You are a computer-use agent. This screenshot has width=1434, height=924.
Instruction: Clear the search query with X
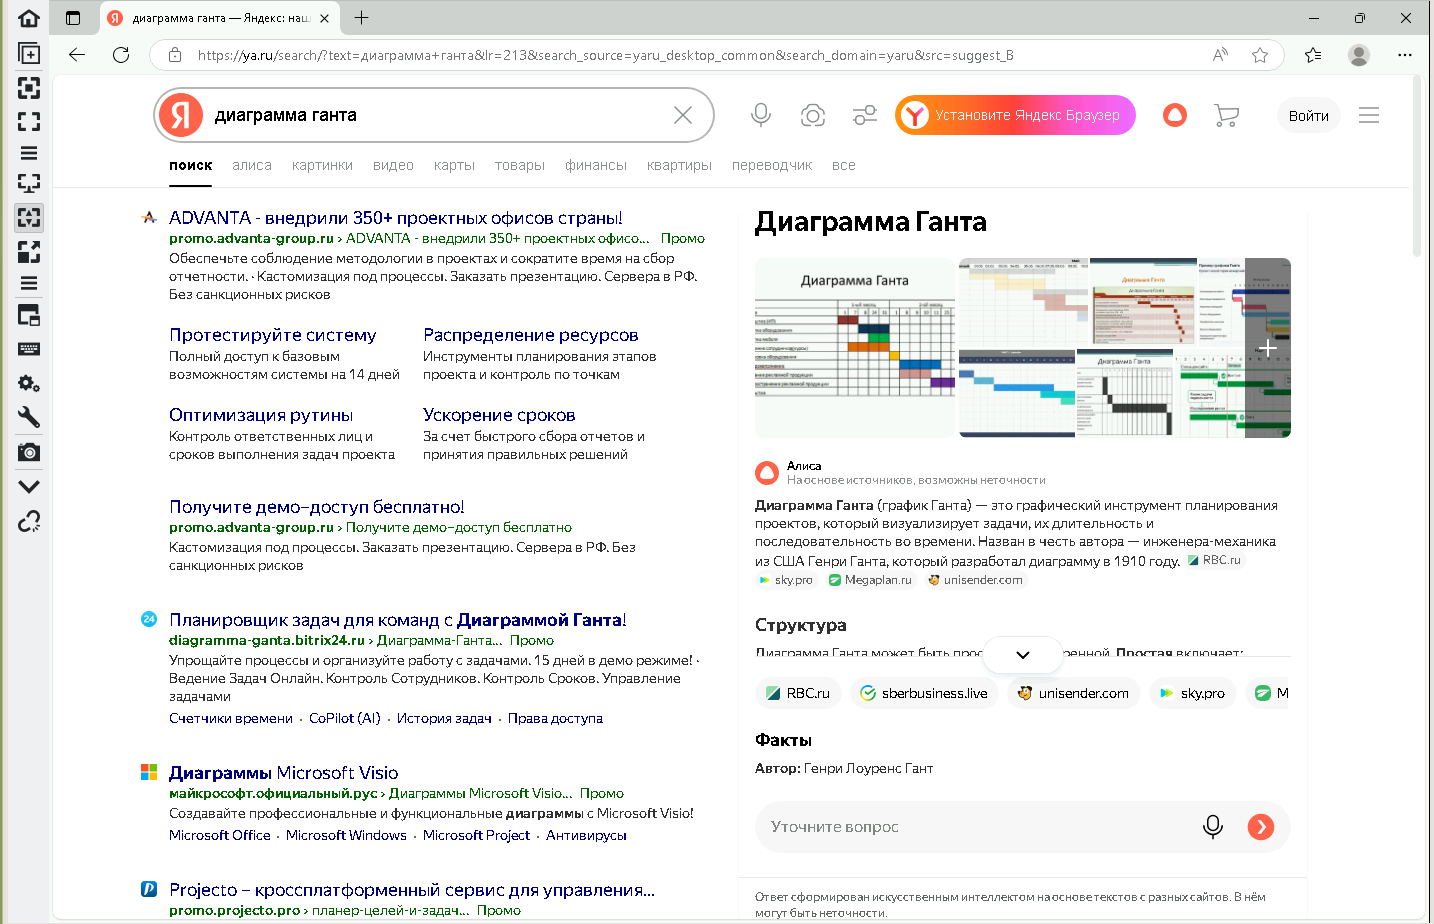[x=683, y=115]
